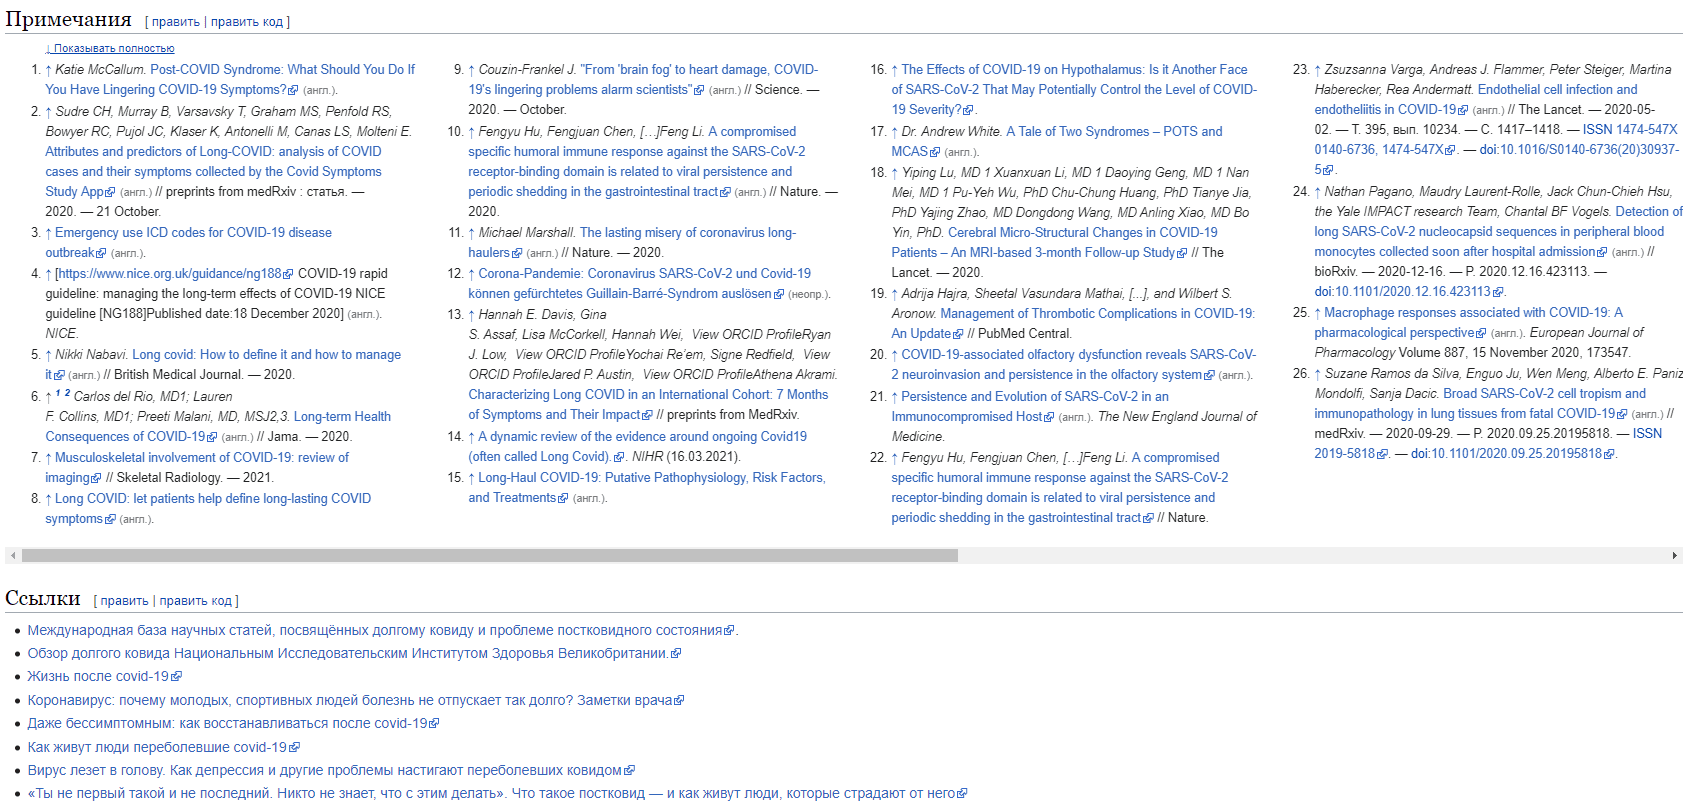
Task: Click back-arrow of reference 14 dynamic review
Action: [472, 437]
